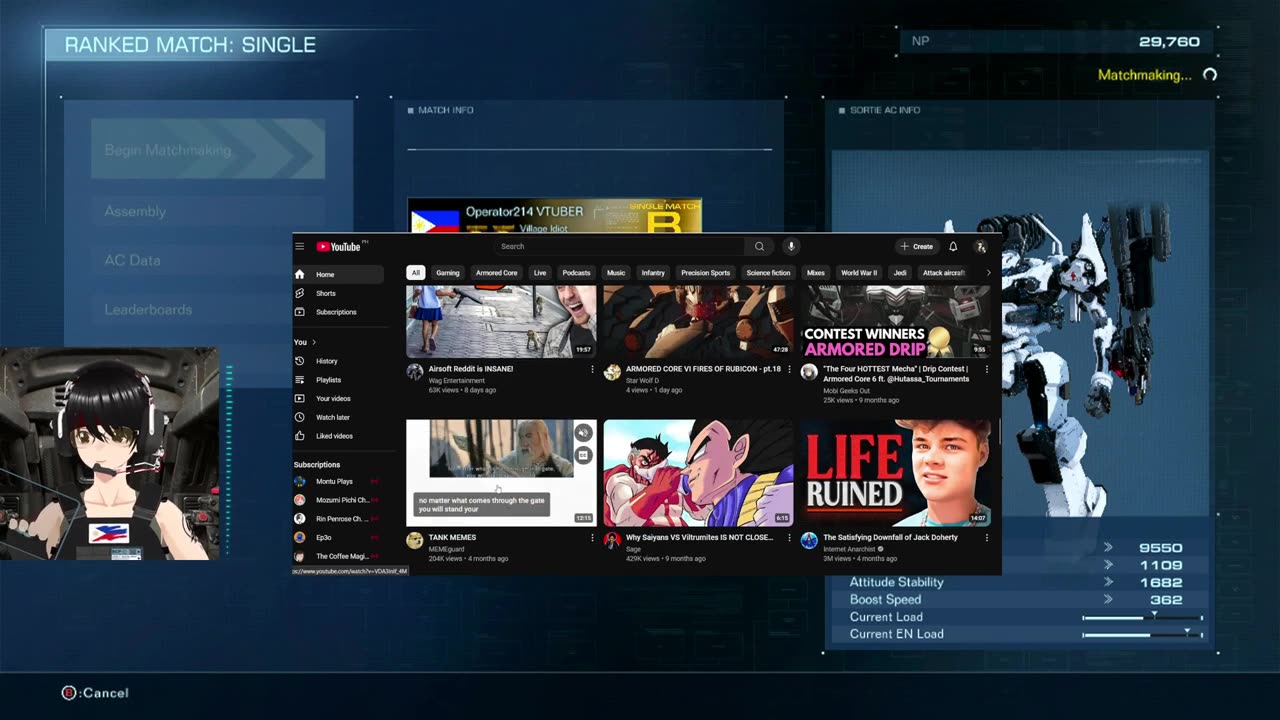
Task: Select the All filter chip
Action: click(415, 273)
